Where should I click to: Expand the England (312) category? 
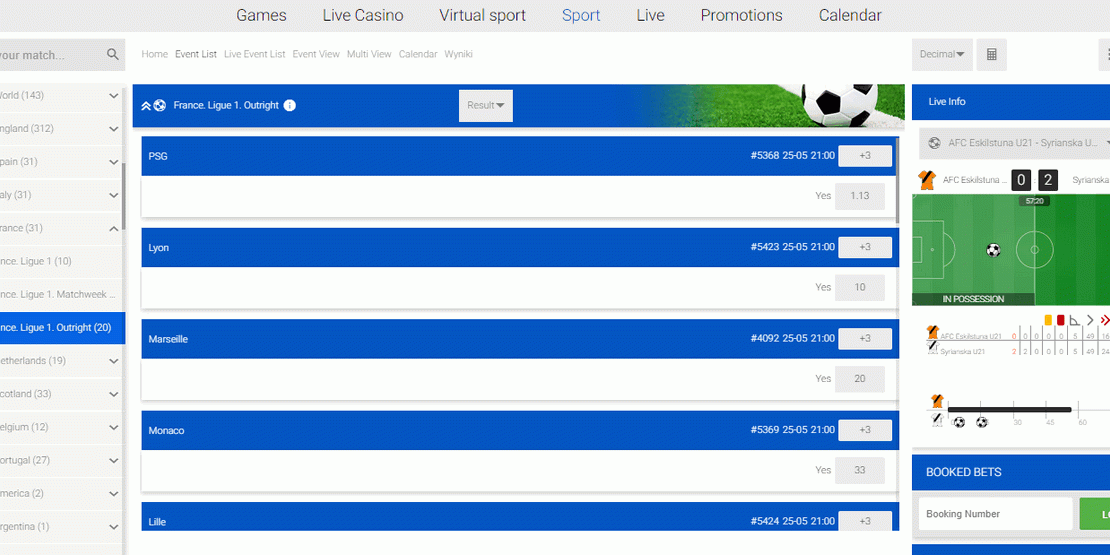point(62,129)
